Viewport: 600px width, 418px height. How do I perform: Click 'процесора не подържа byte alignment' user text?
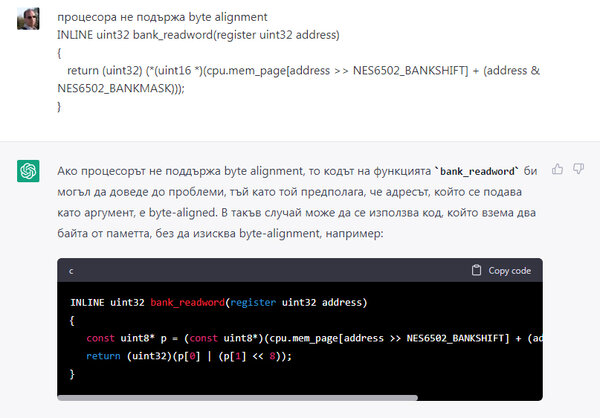162,17
